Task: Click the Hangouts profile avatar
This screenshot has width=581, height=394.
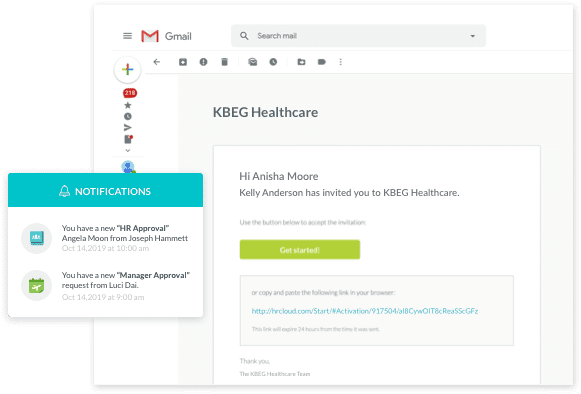Action: [x=128, y=167]
